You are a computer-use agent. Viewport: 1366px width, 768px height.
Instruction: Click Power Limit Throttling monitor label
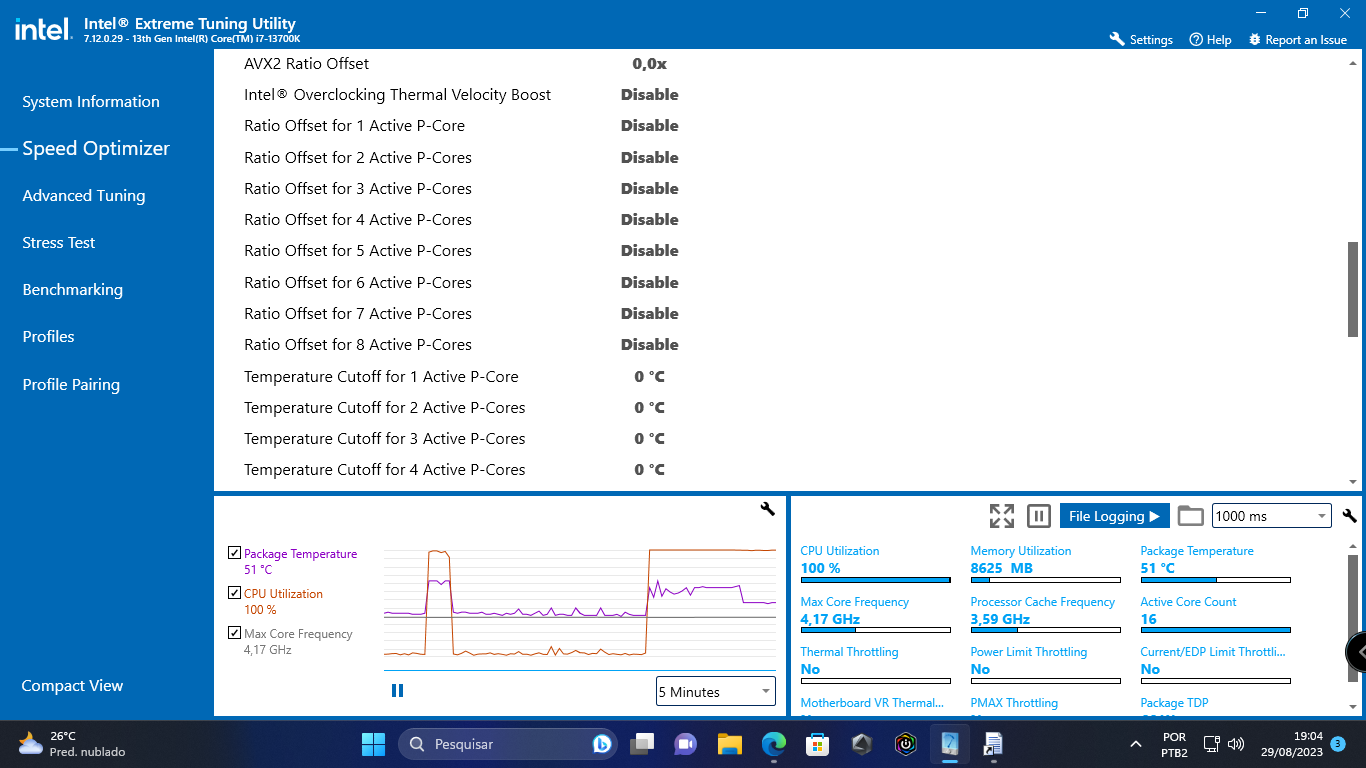coord(1029,652)
